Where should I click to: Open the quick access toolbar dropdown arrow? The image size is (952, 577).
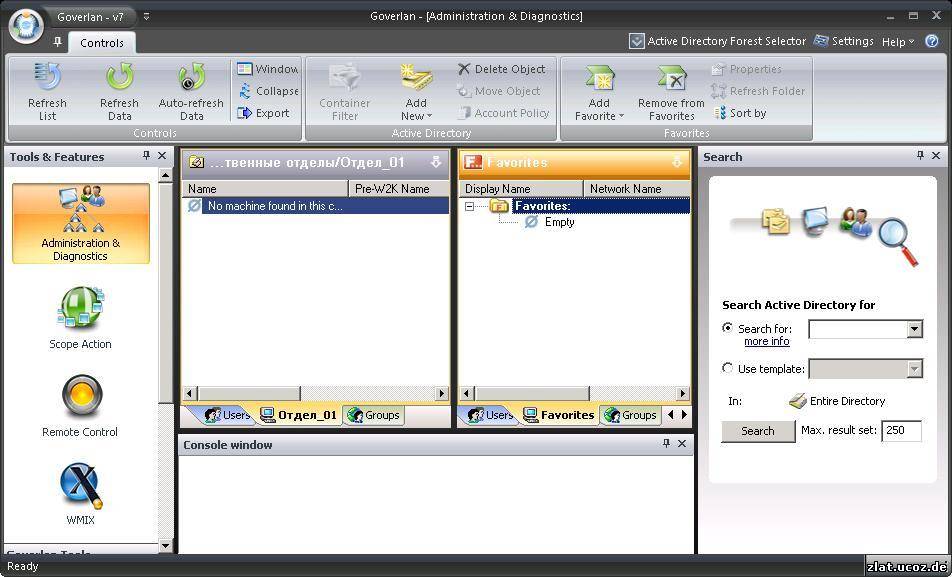click(146, 16)
